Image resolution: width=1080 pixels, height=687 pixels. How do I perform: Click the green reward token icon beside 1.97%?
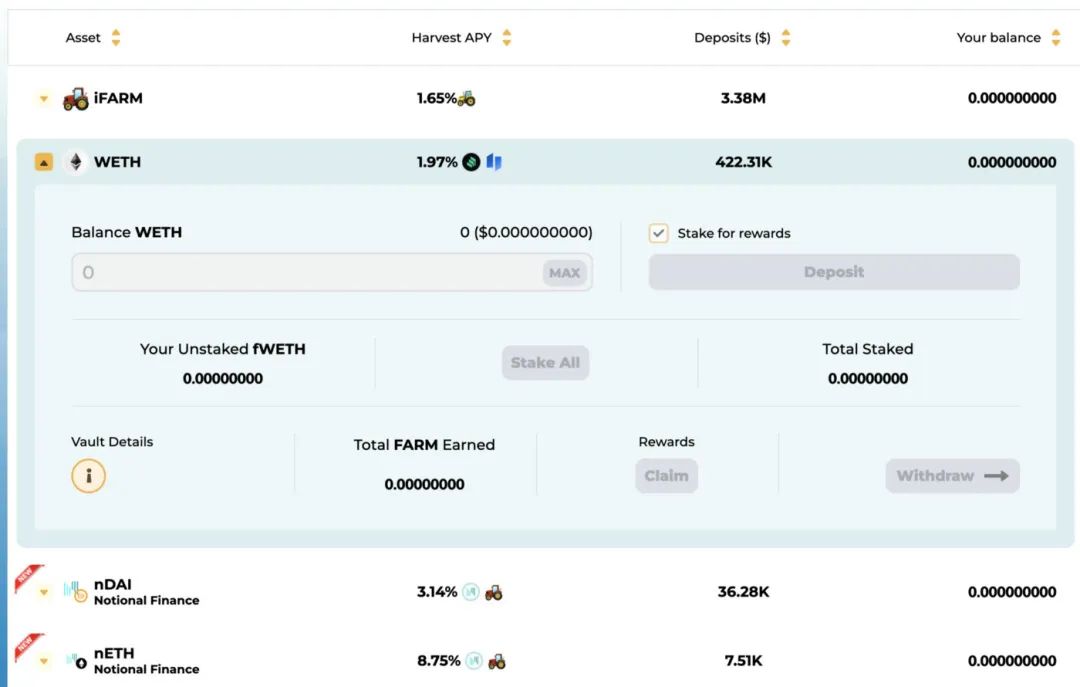pos(471,162)
